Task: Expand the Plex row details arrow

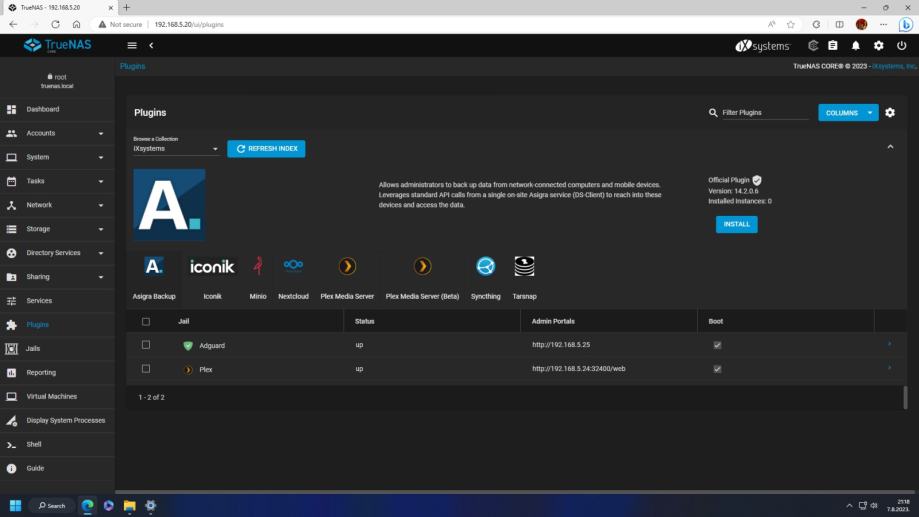Action: (x=890, y=368)
